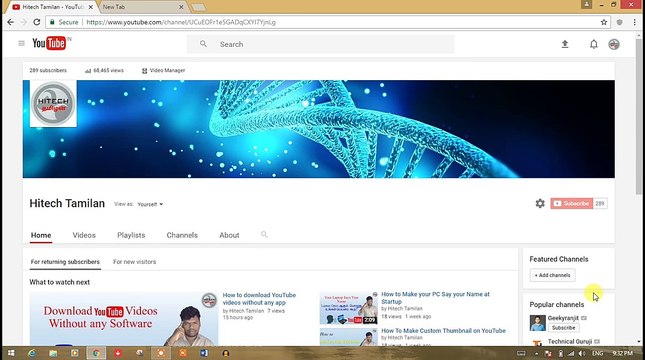
Task: Click the Add channels button
Action: point(552,275)
